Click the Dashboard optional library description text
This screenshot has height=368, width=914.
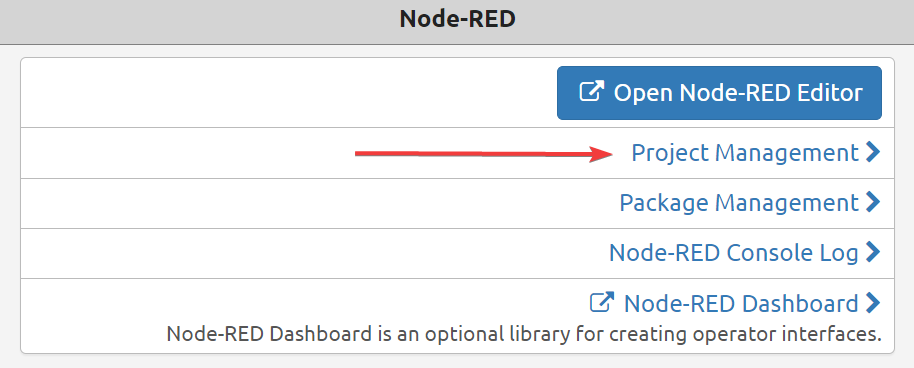(x=523, y=335)
